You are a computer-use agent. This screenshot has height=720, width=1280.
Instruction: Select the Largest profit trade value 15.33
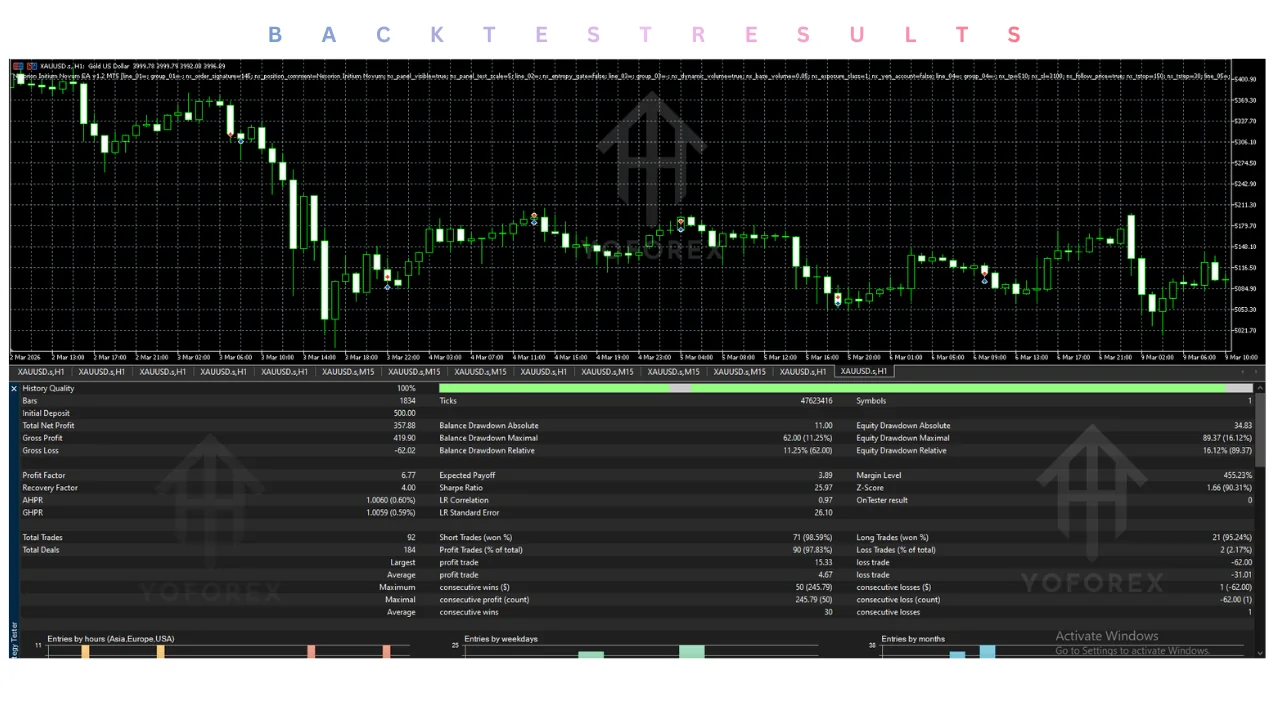pyautogui.click(x=823, y=563)
